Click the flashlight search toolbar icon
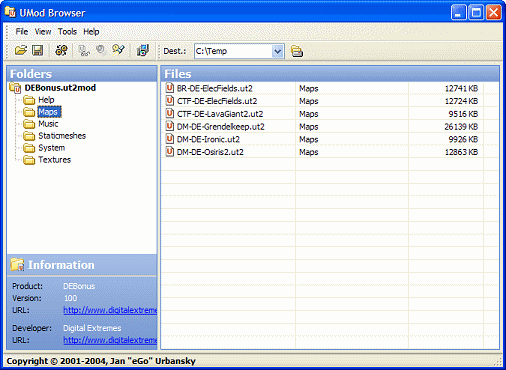Screen dimensions: 506x370 click(118, 50)
